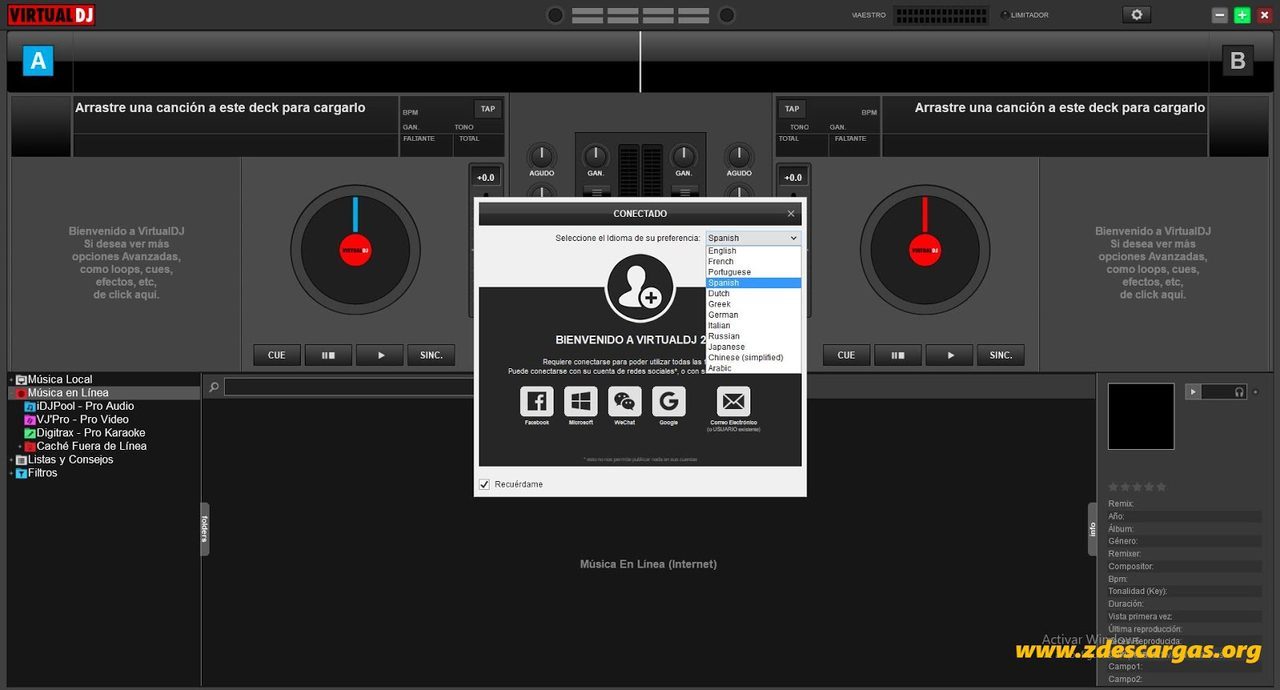Viewport: 1280px width, 690px height.
Task: Expand the Música Local folder
Action: click(x=11, y=380)
